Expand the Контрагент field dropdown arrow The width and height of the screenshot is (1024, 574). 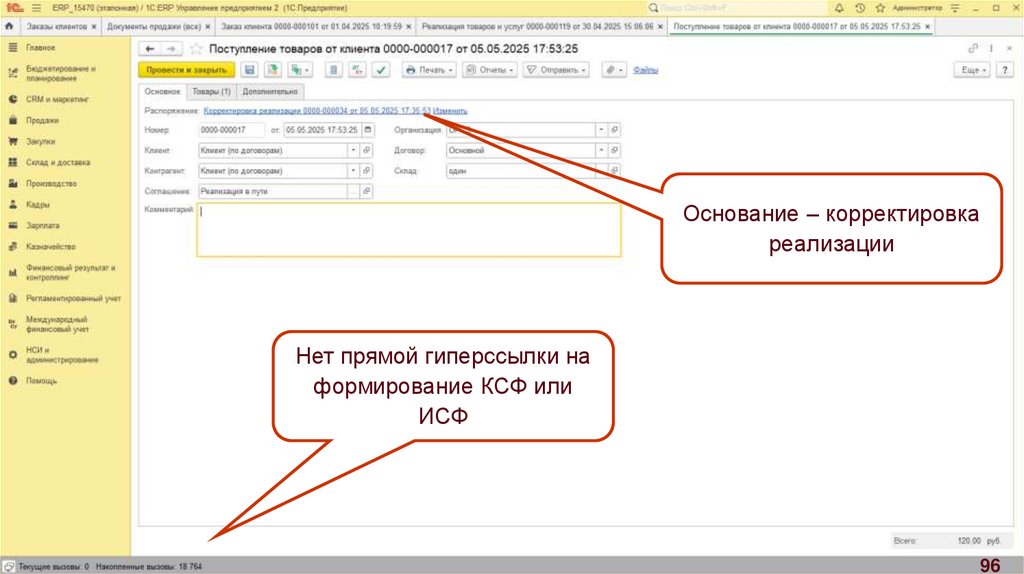coord(353,170)
